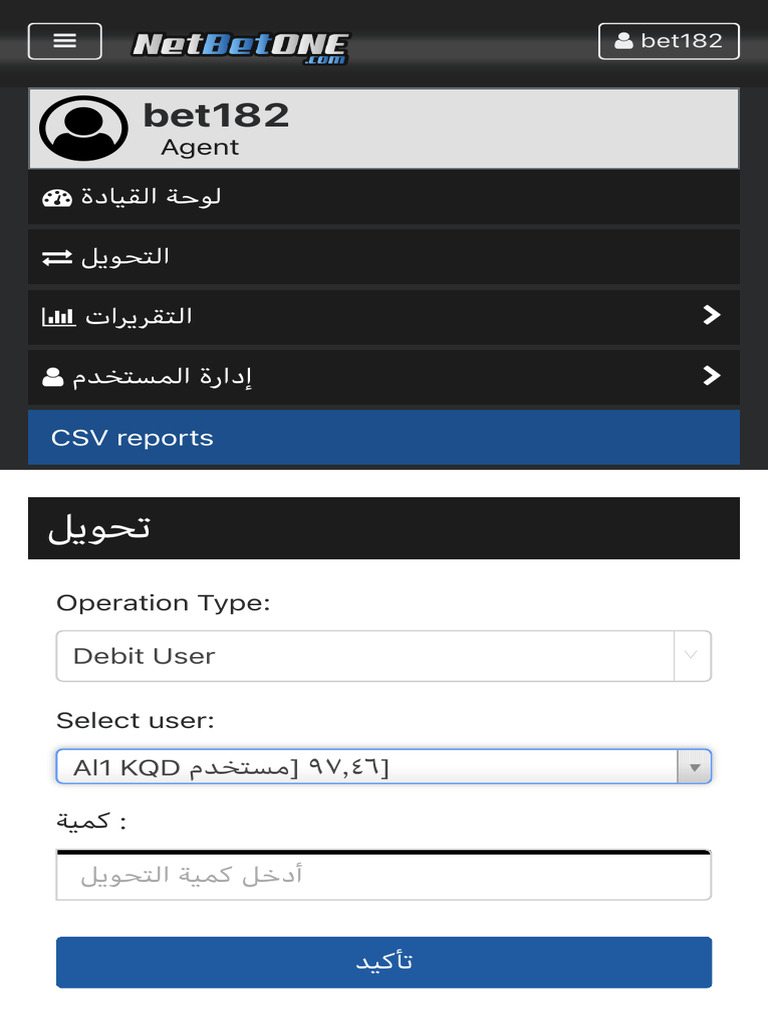Click the user icon in bet182 button

click(624, 41)
